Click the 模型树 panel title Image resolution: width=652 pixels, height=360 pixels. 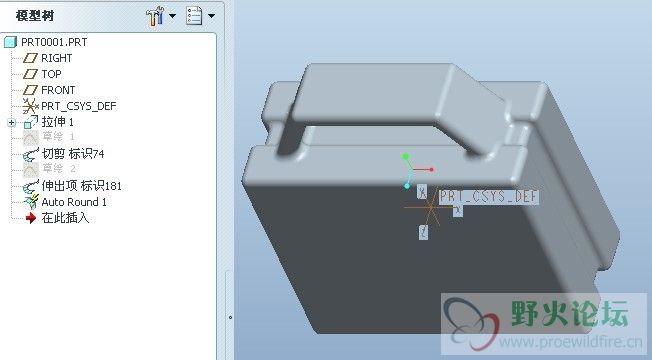coord(35,16)
